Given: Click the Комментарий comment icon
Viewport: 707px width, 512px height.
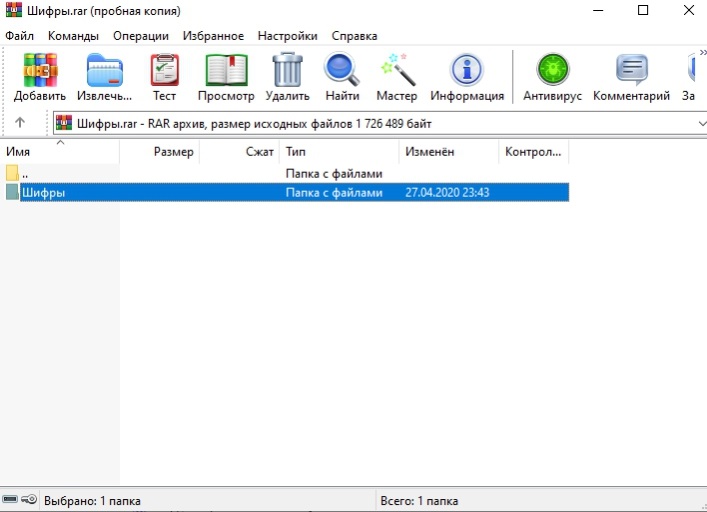Looking at the screenshot, I should pyautogui.click(x=631, y=72).
